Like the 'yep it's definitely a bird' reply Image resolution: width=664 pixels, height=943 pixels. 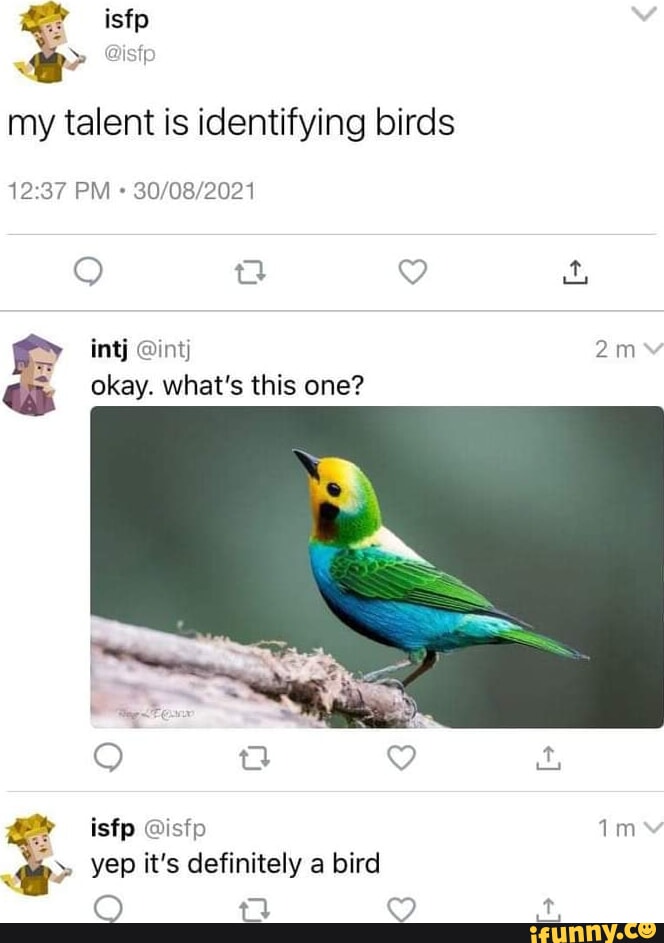pyautogui.click(x=401, y=908)
